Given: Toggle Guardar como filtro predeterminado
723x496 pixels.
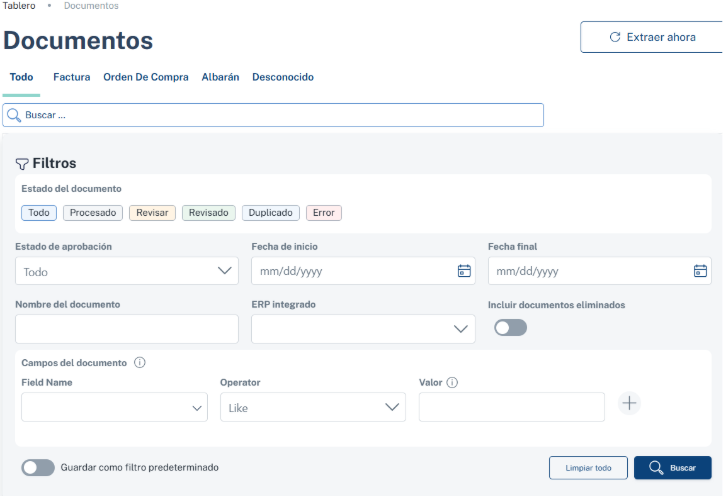Looking at the screenshot, I should [x=38, y=467].
